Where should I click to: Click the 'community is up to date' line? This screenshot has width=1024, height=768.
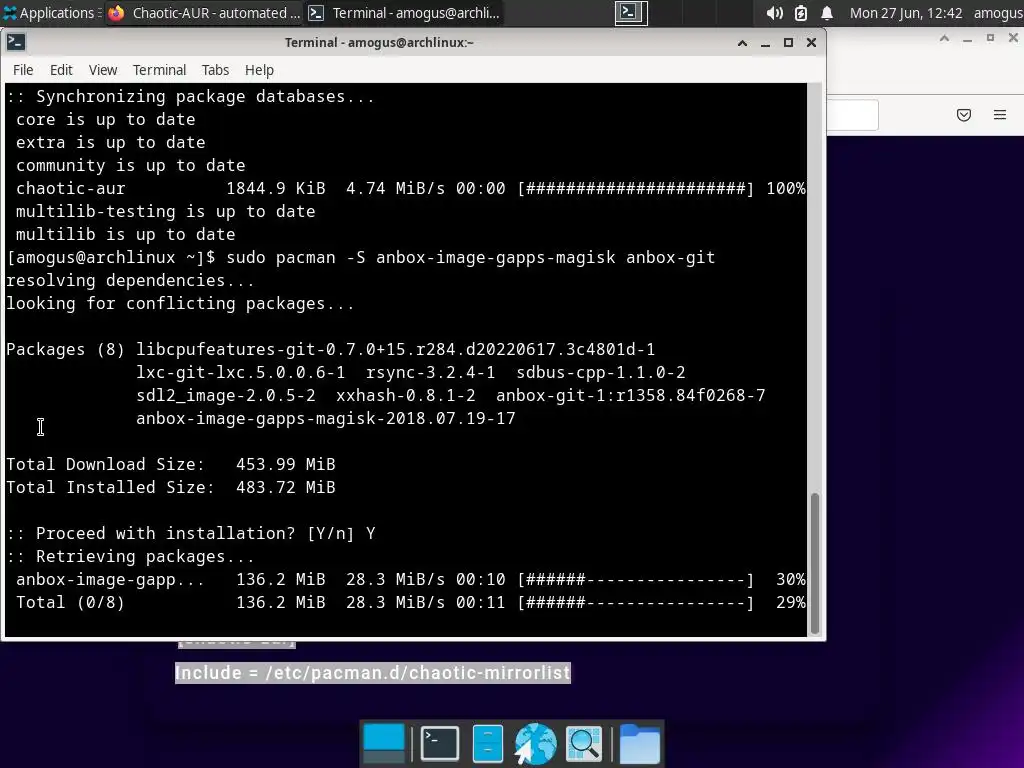point(131,165)
